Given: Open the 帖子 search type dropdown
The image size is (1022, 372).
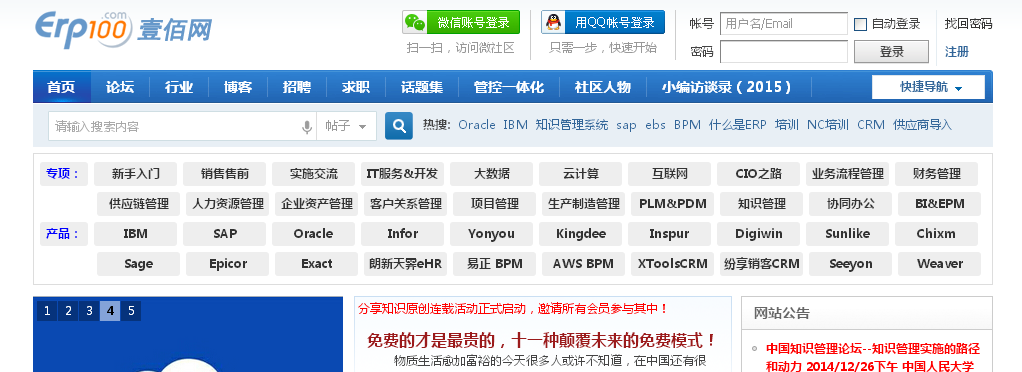Looking at the screenshot, I should point(346,126).
